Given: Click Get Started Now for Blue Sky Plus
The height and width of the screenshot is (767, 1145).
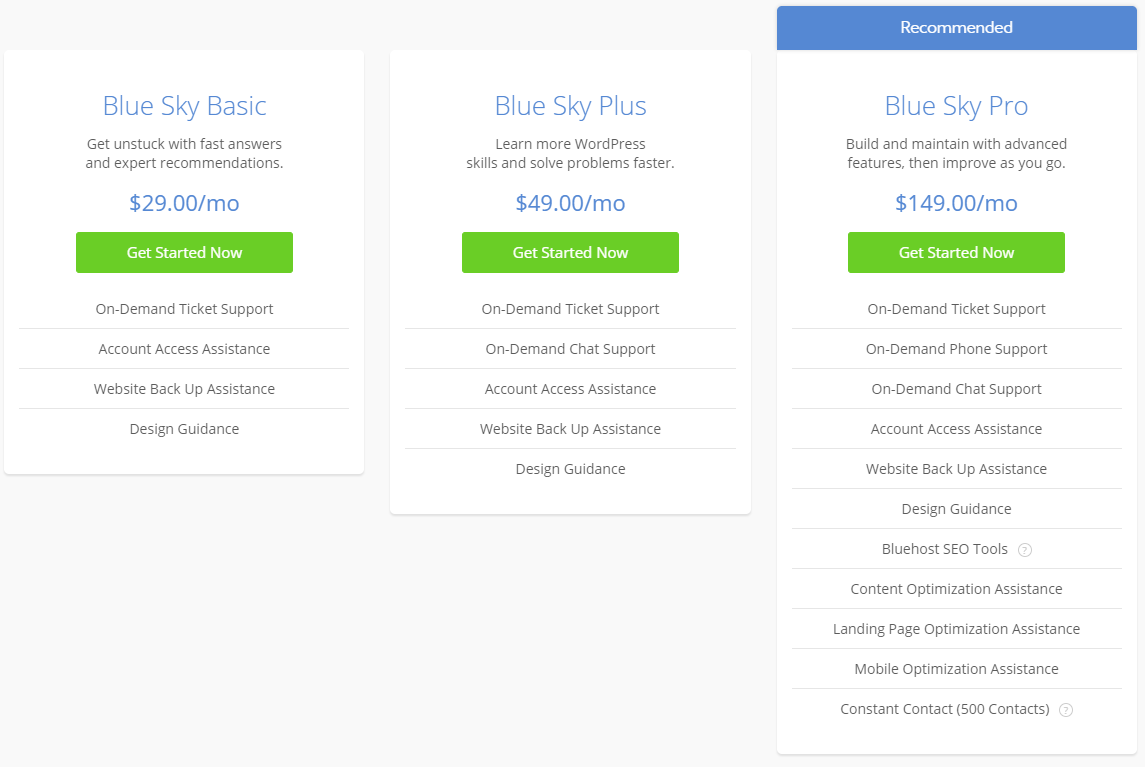Looking at the screenshot, I should (570, 253).
